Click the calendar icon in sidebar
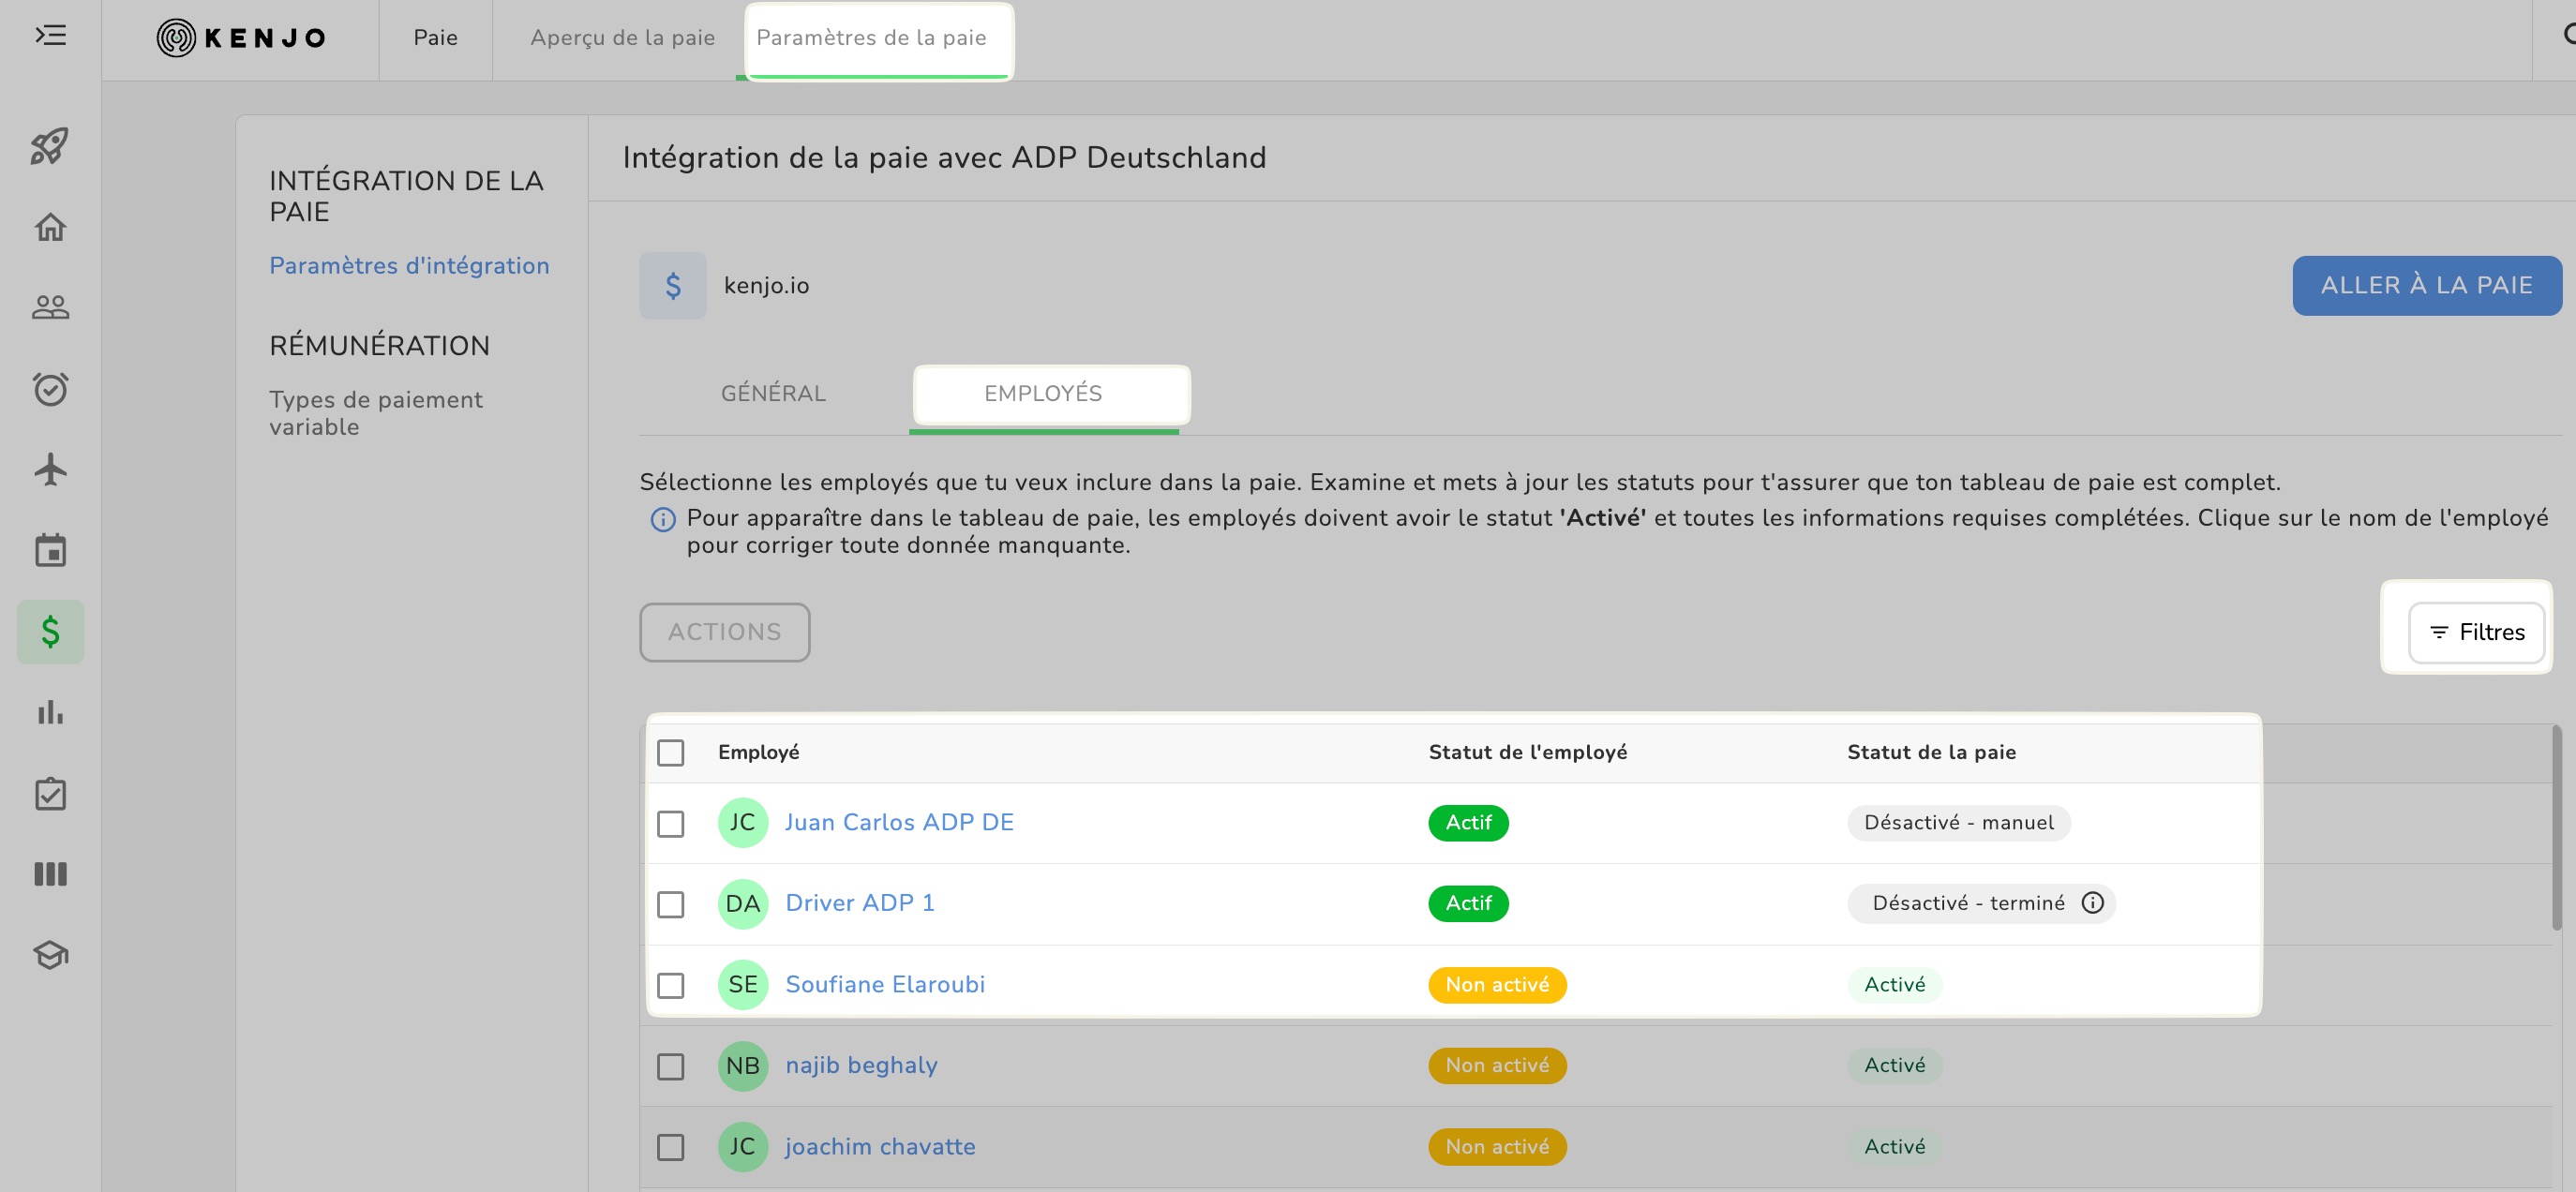 pyautogui.click(x=50, y=550)
